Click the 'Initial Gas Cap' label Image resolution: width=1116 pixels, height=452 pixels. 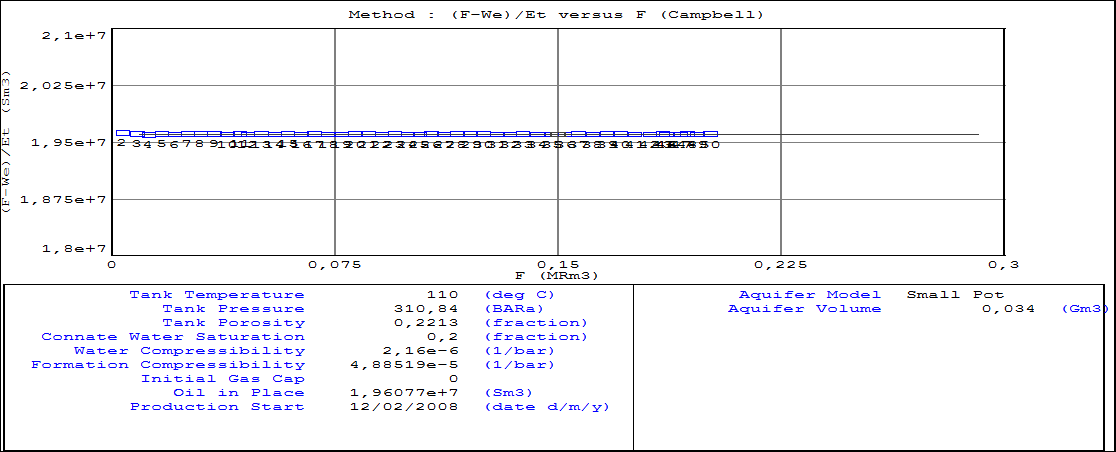(222, 379)
